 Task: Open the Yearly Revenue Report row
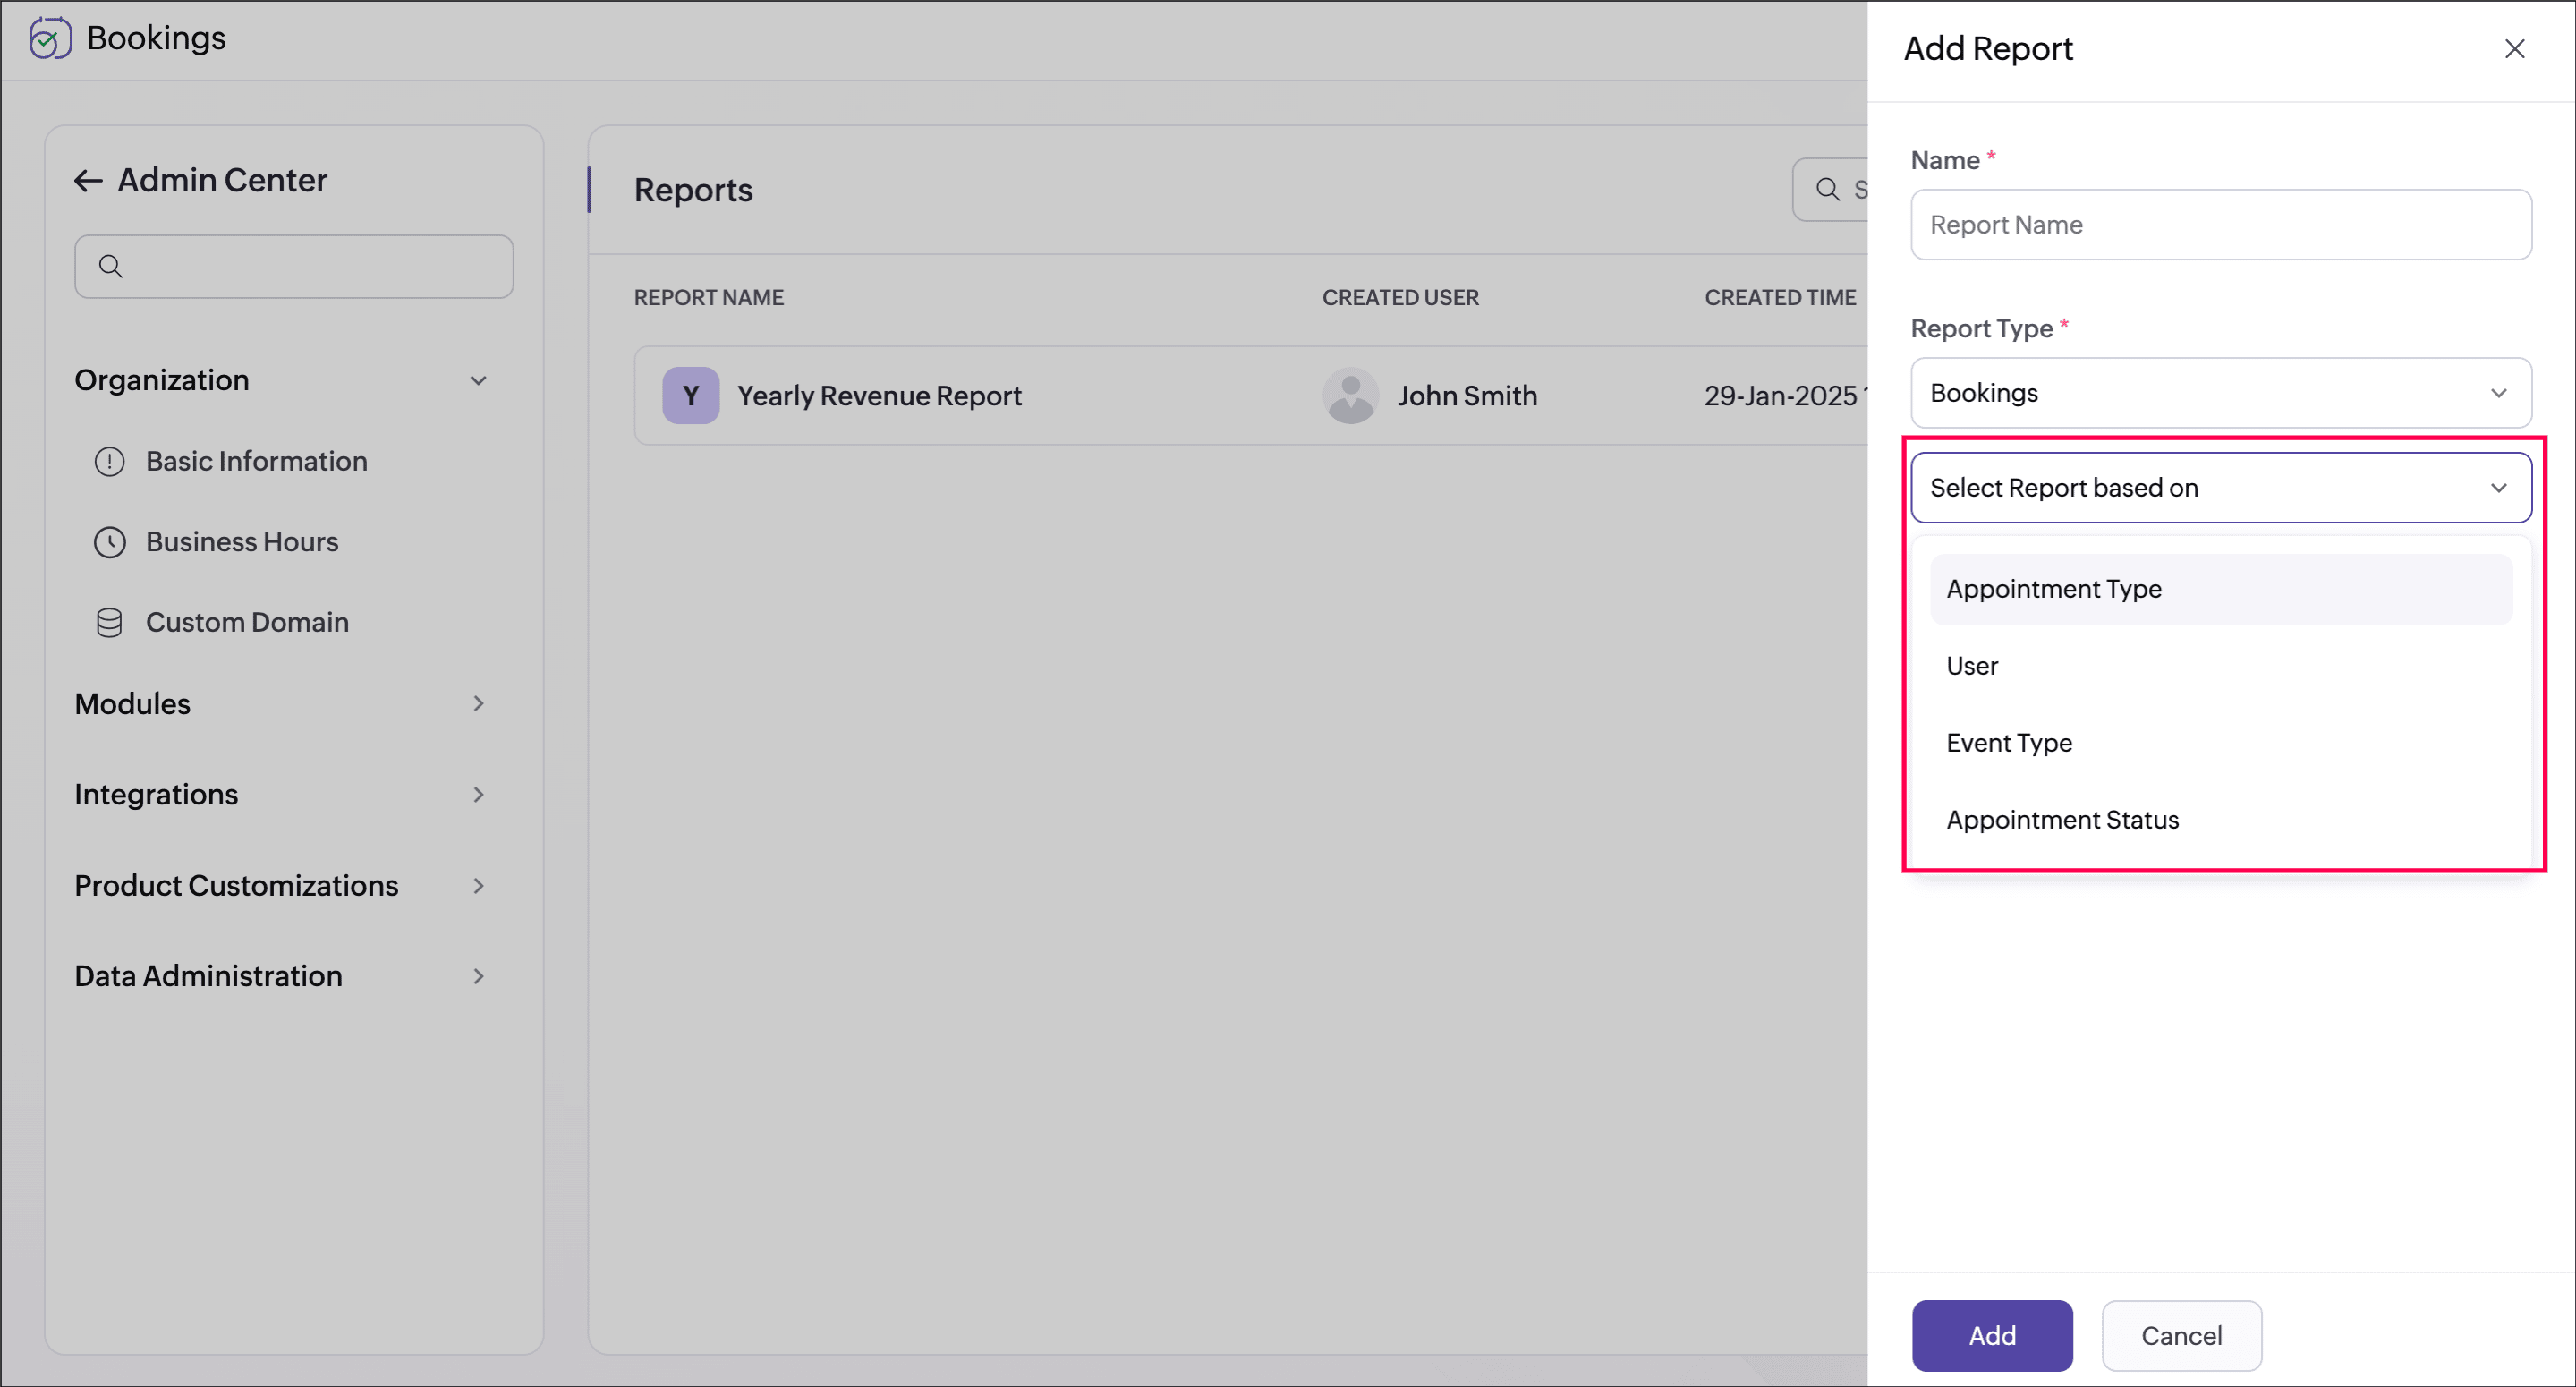[x=1250, y=396]
